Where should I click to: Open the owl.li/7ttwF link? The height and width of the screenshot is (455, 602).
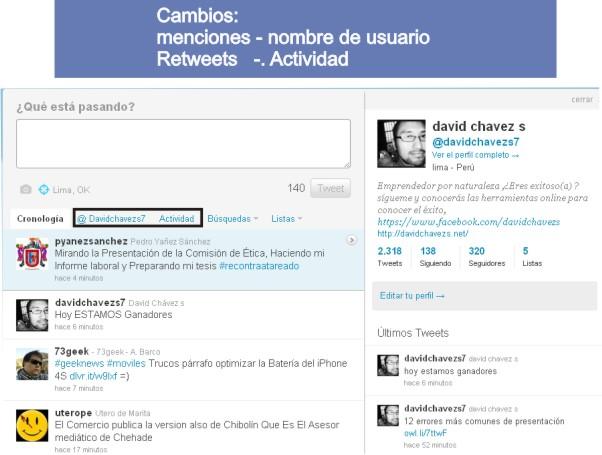pyautogui.click(x=425, y=433)
